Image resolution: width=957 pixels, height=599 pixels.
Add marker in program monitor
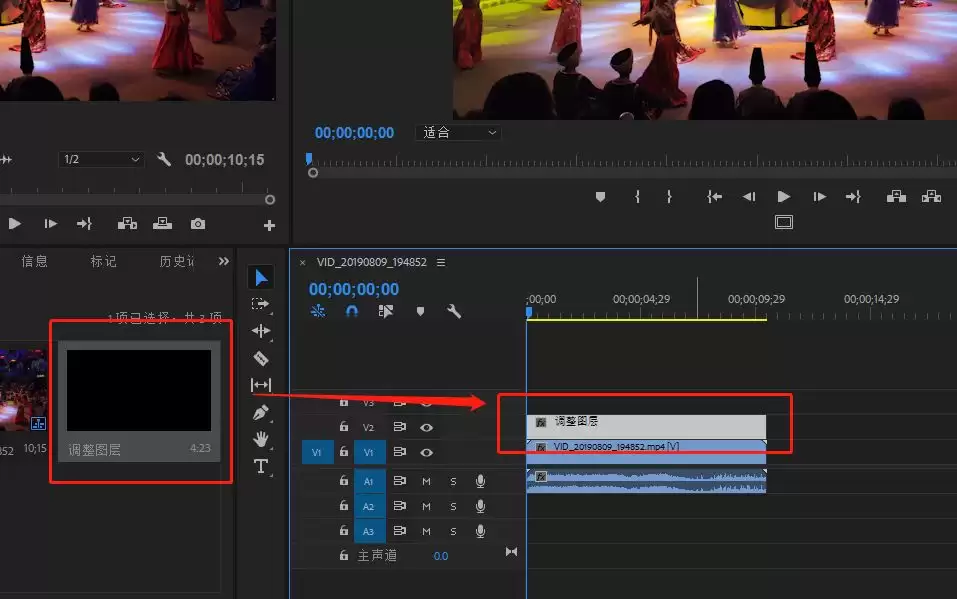(601, 197)
